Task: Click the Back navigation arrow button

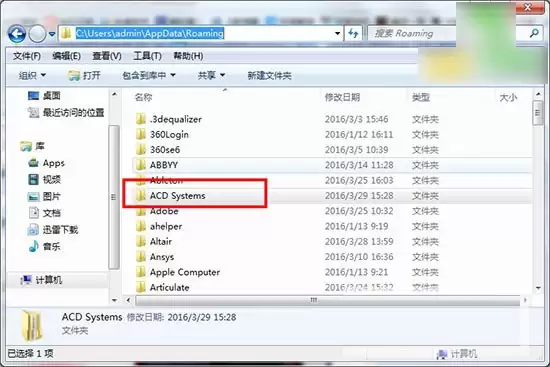Action: point(16,34)
